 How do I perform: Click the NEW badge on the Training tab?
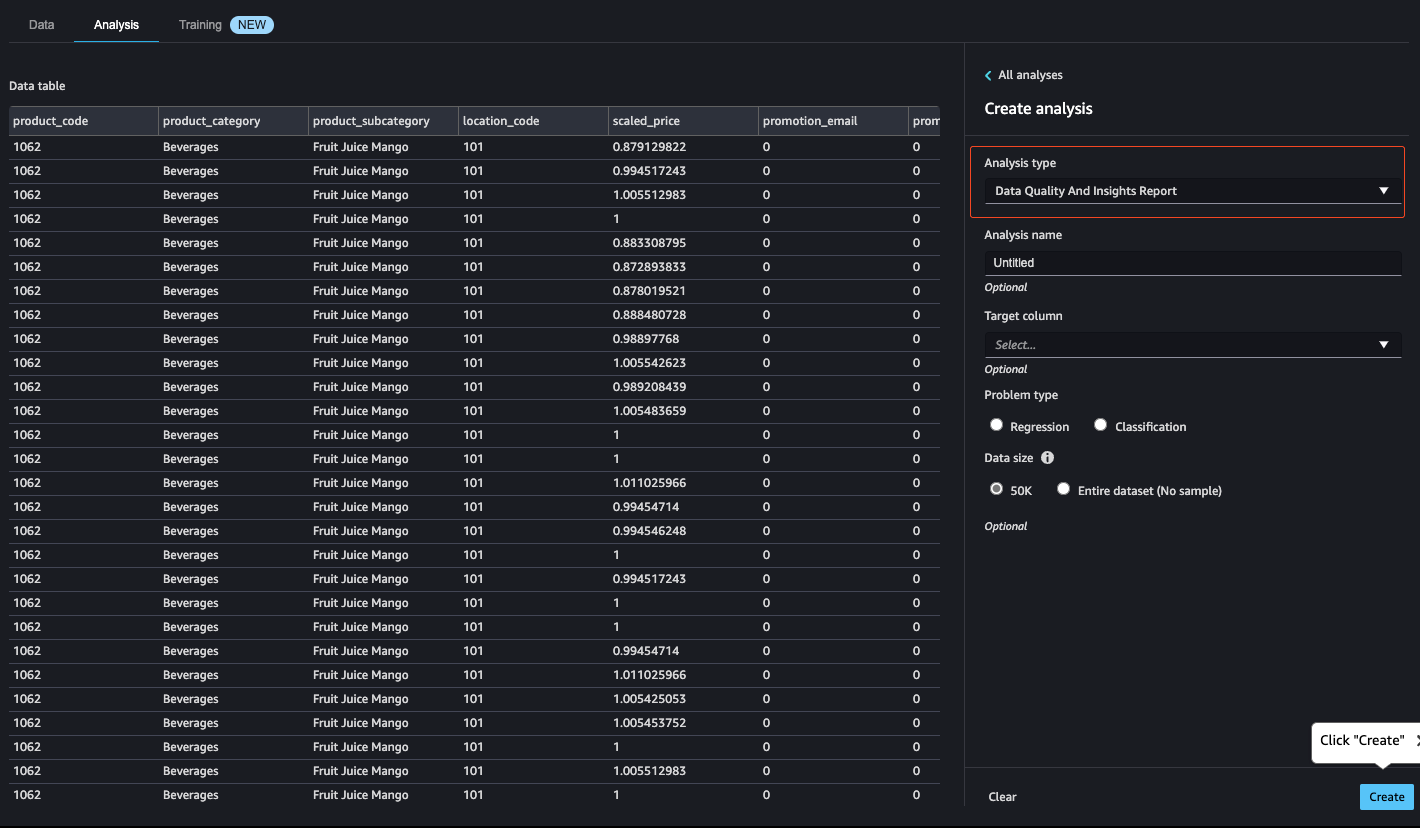pyautogui.click(x=252, y=25)
